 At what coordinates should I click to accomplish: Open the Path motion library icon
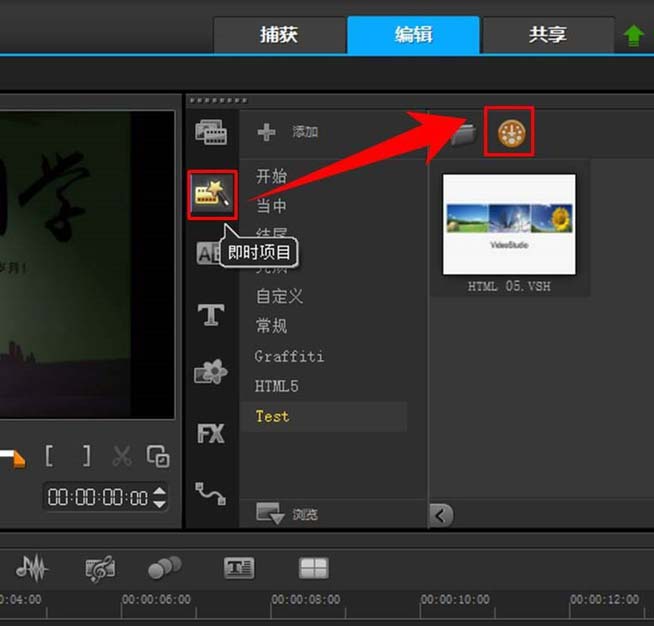[211, 494]
